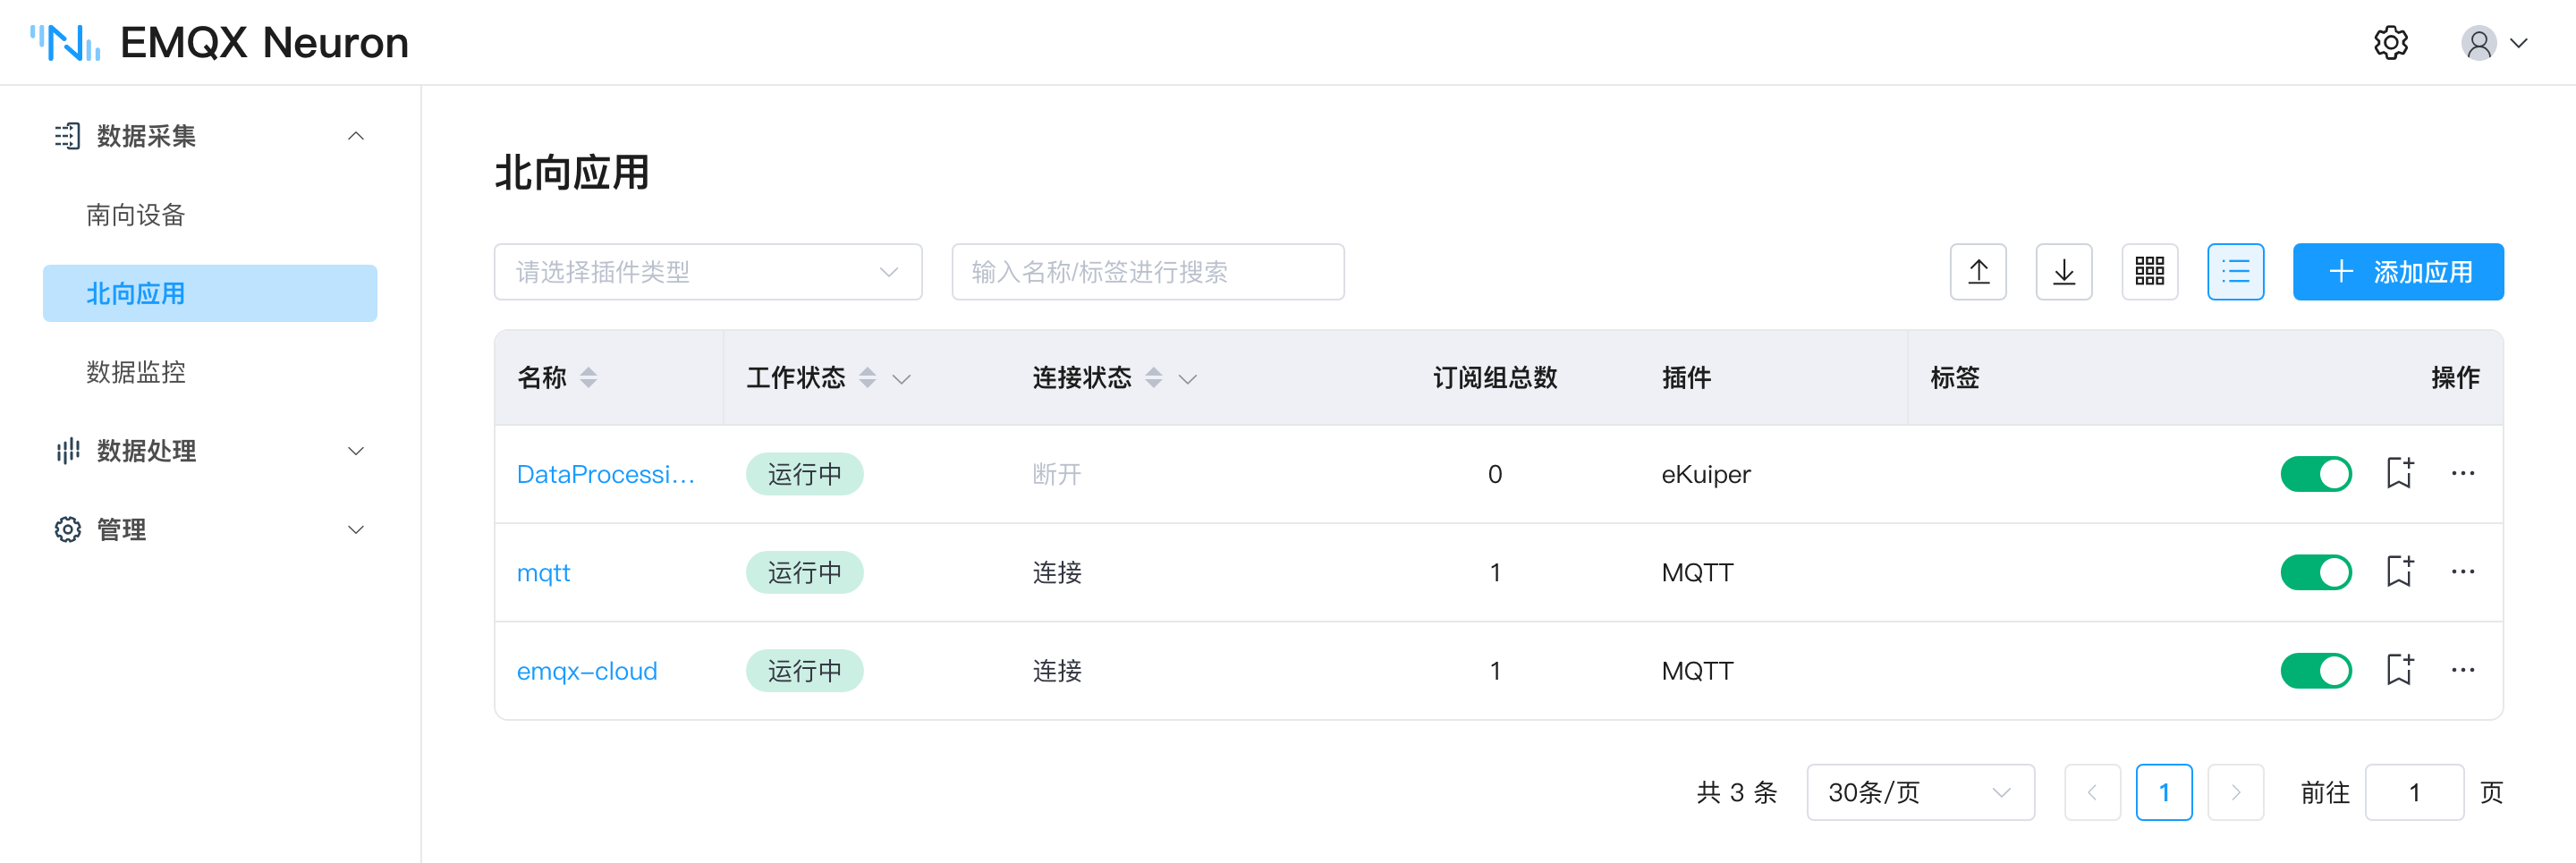
Task: Click 标签 column header
Action: pos(1955,378)
